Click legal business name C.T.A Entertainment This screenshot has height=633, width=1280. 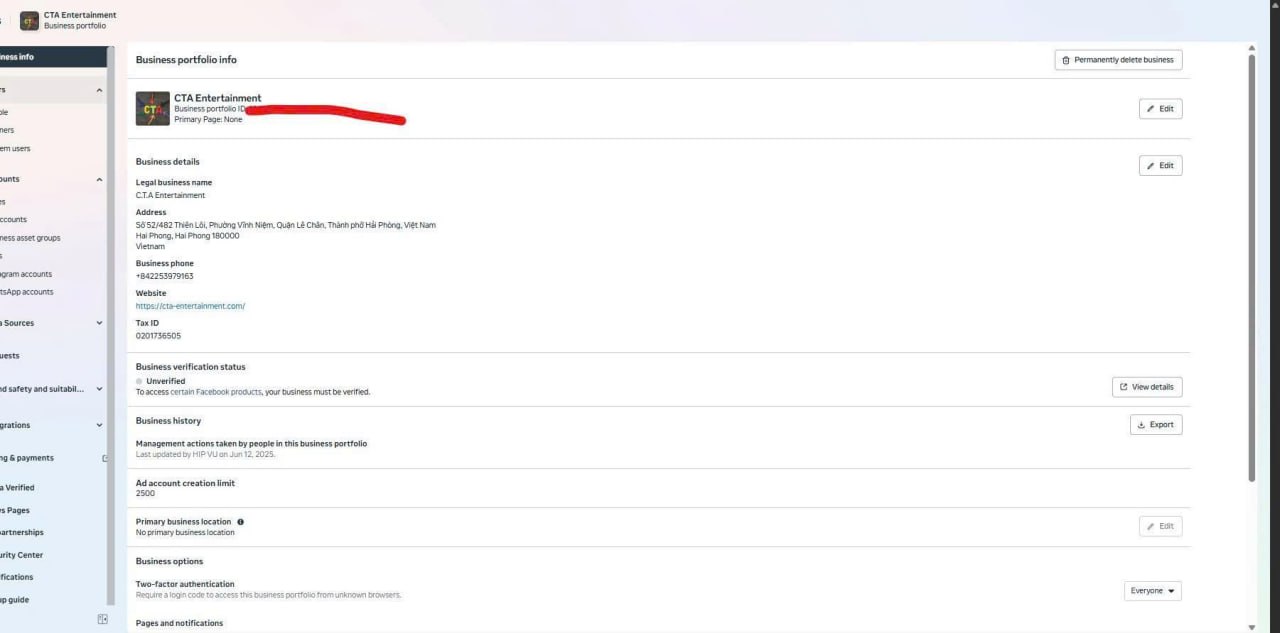click(x=170, y=195)
